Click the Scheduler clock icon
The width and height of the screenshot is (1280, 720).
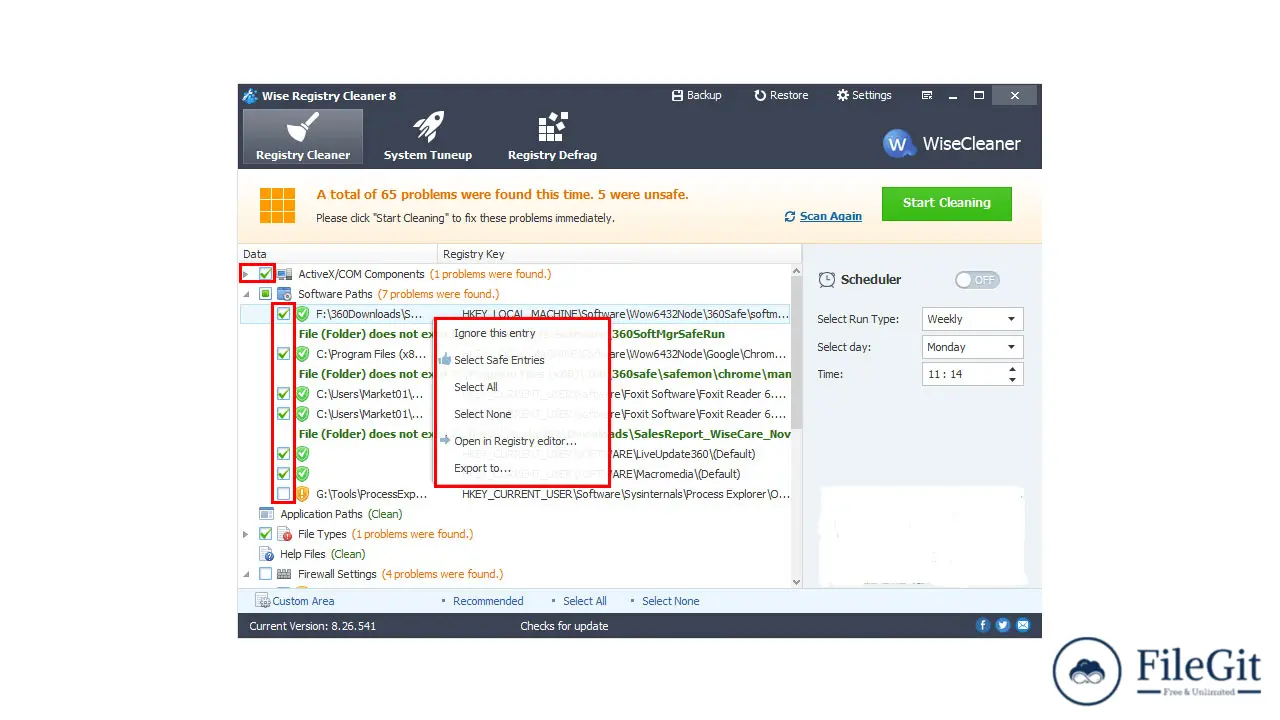(x=827, y=280)
